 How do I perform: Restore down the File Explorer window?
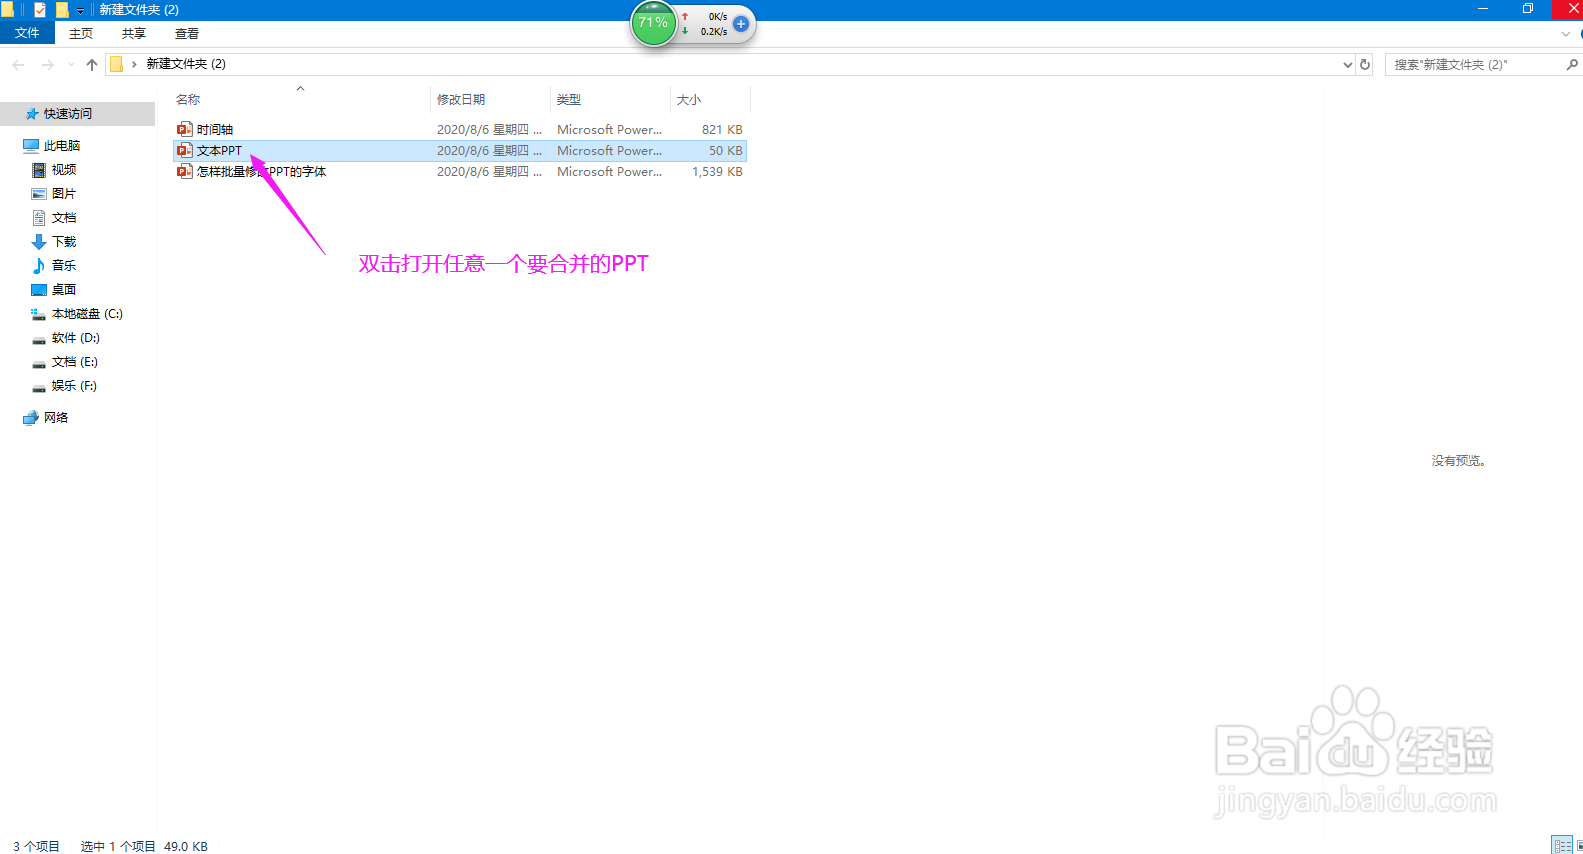pos(1528,9)
